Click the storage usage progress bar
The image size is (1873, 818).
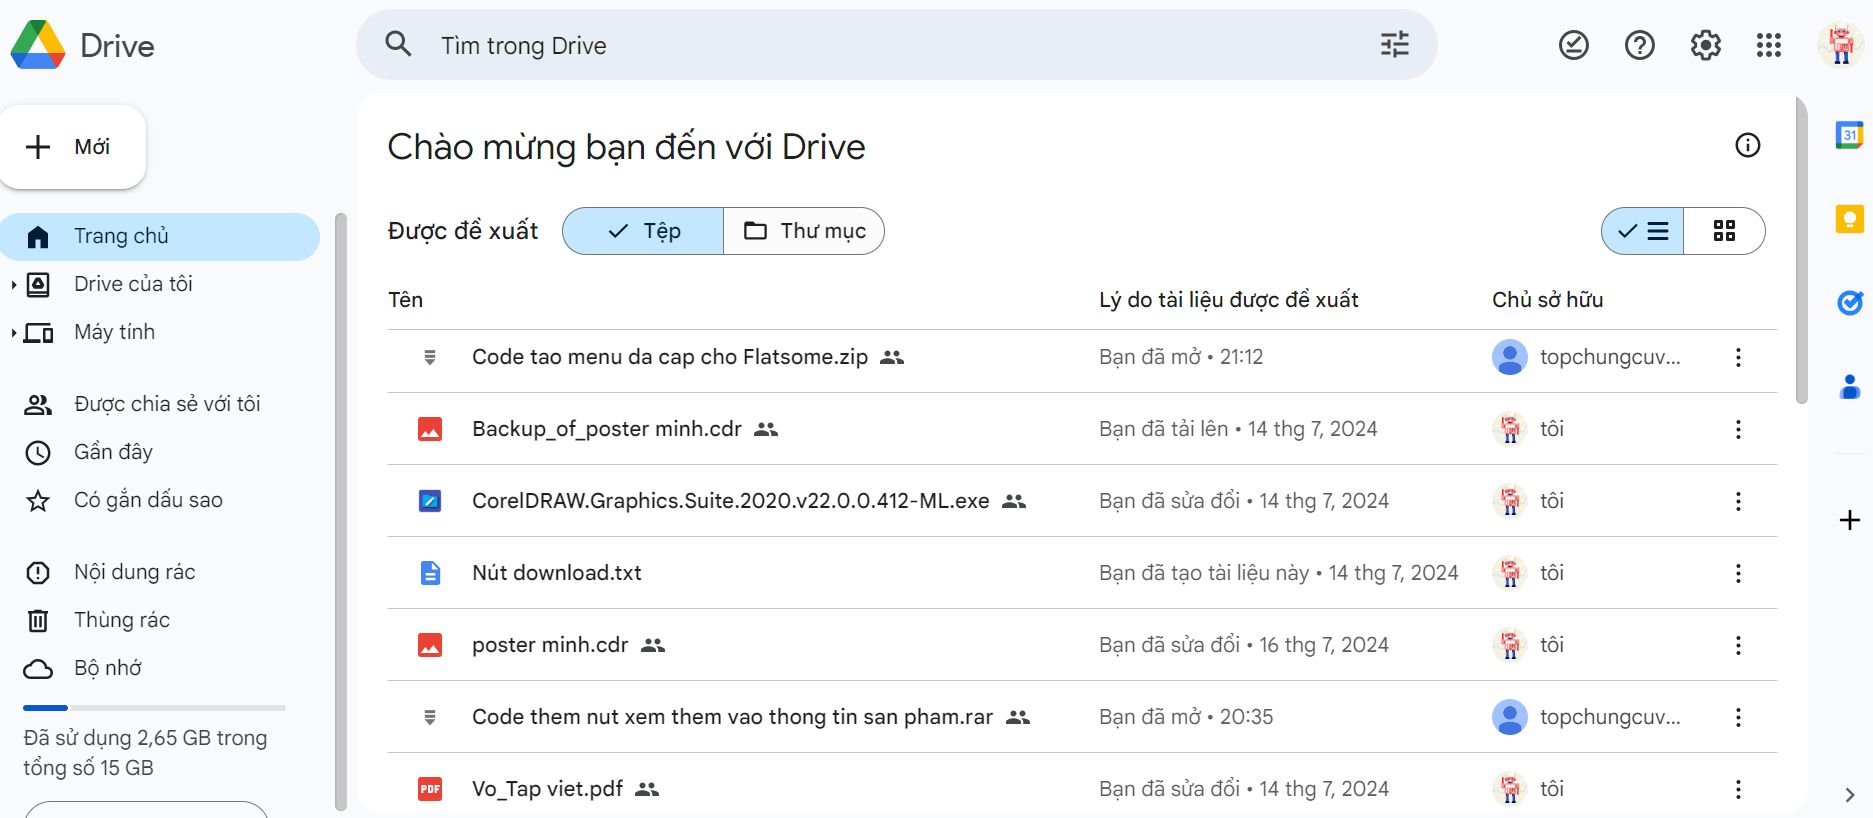click(x=154, y=708)
